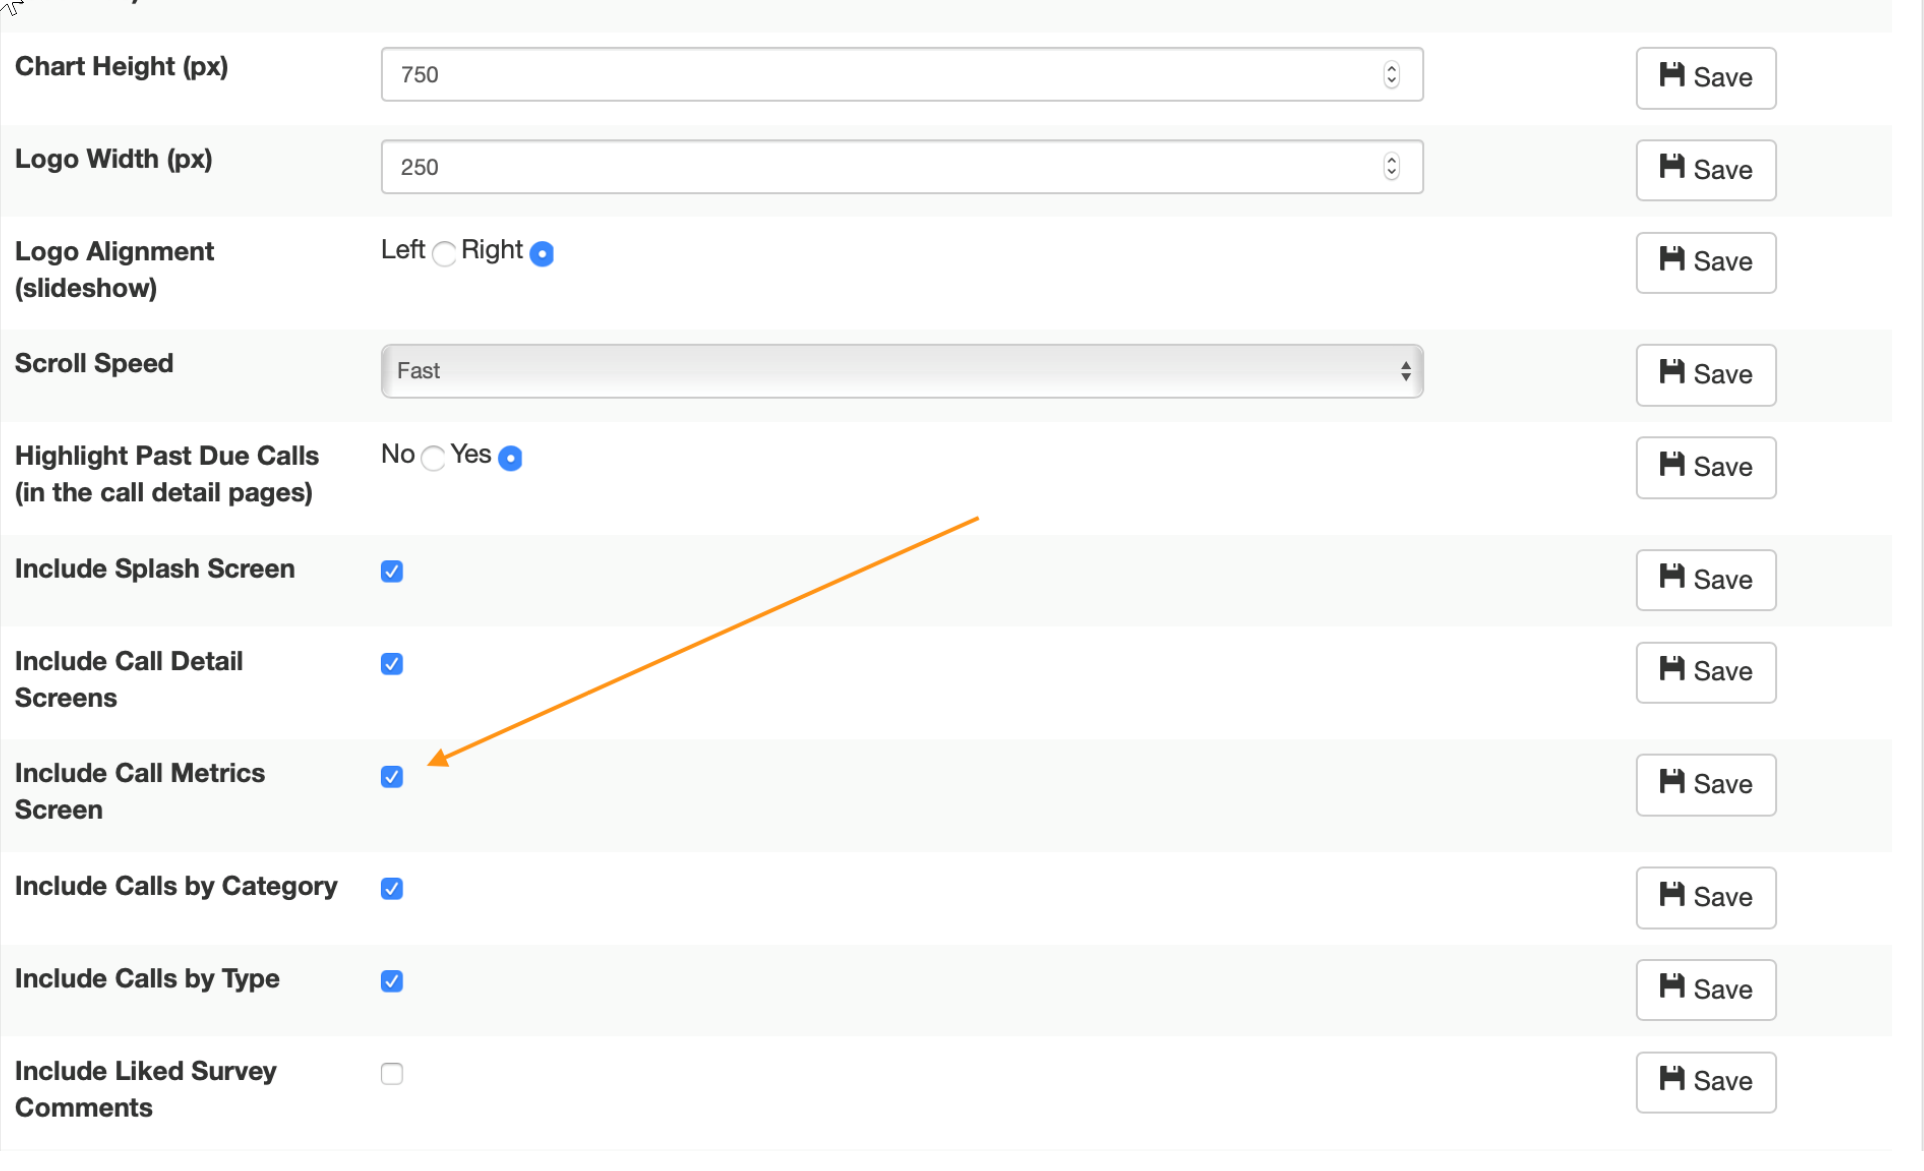
Task: Select Left logo alignment radio button
Action: tap(444, 254)
